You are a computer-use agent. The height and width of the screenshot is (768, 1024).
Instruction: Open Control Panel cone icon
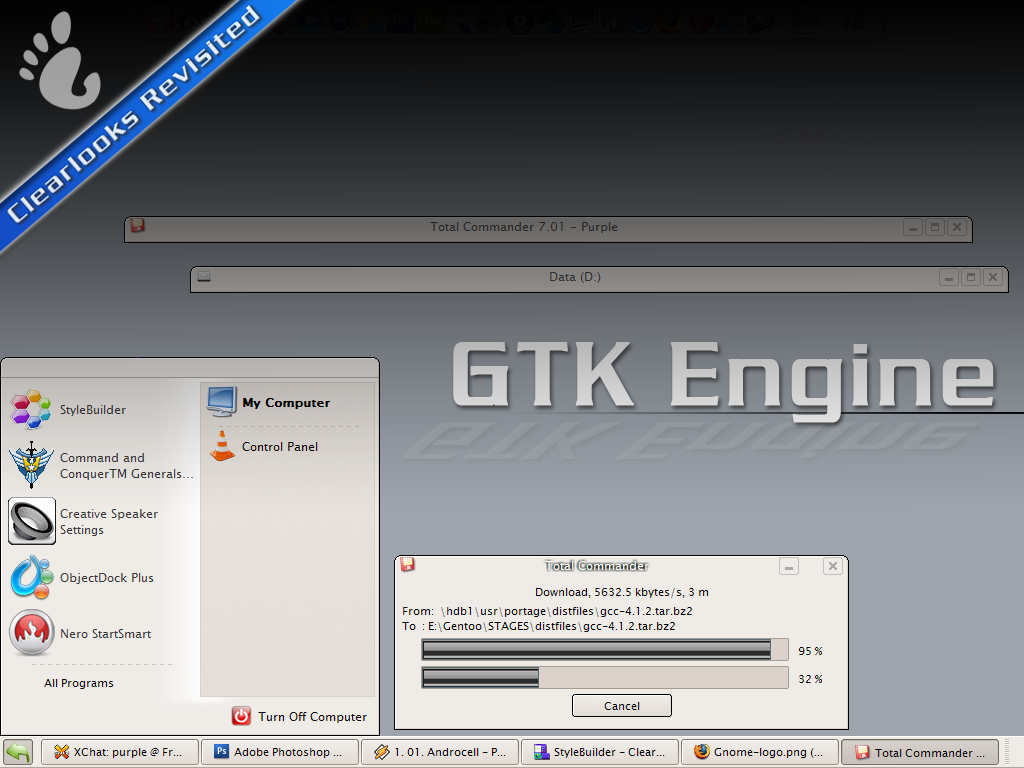(x=222, y=446)
